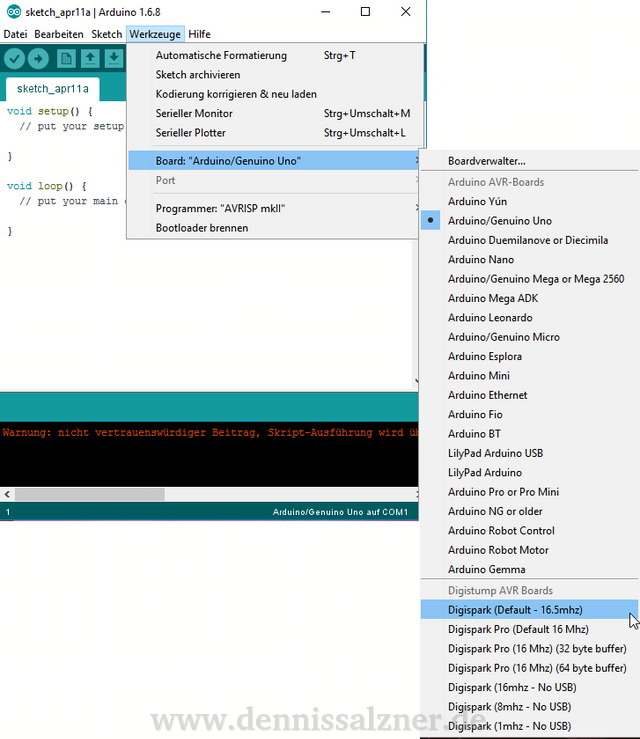This screenshot has width=640, height=739.
Task: Select Arduino/Genuino Micro board
Action: pyautogui.click(x=530, y=337)
